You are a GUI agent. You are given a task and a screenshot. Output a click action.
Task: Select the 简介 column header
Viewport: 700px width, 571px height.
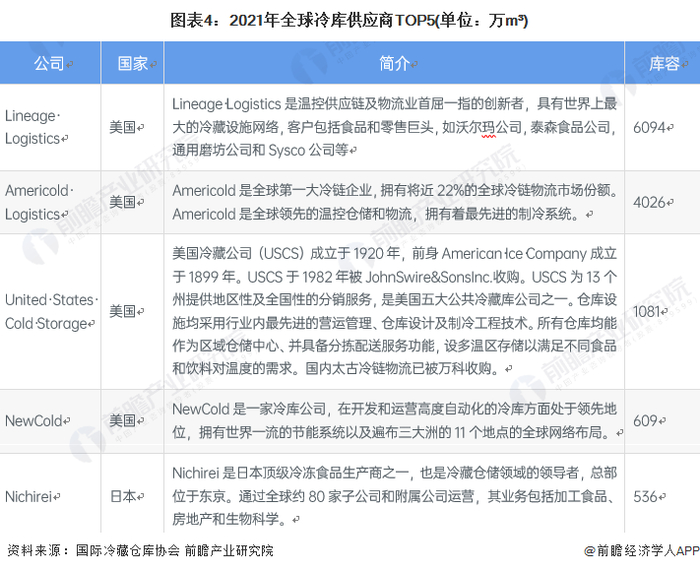click(394, 63)
